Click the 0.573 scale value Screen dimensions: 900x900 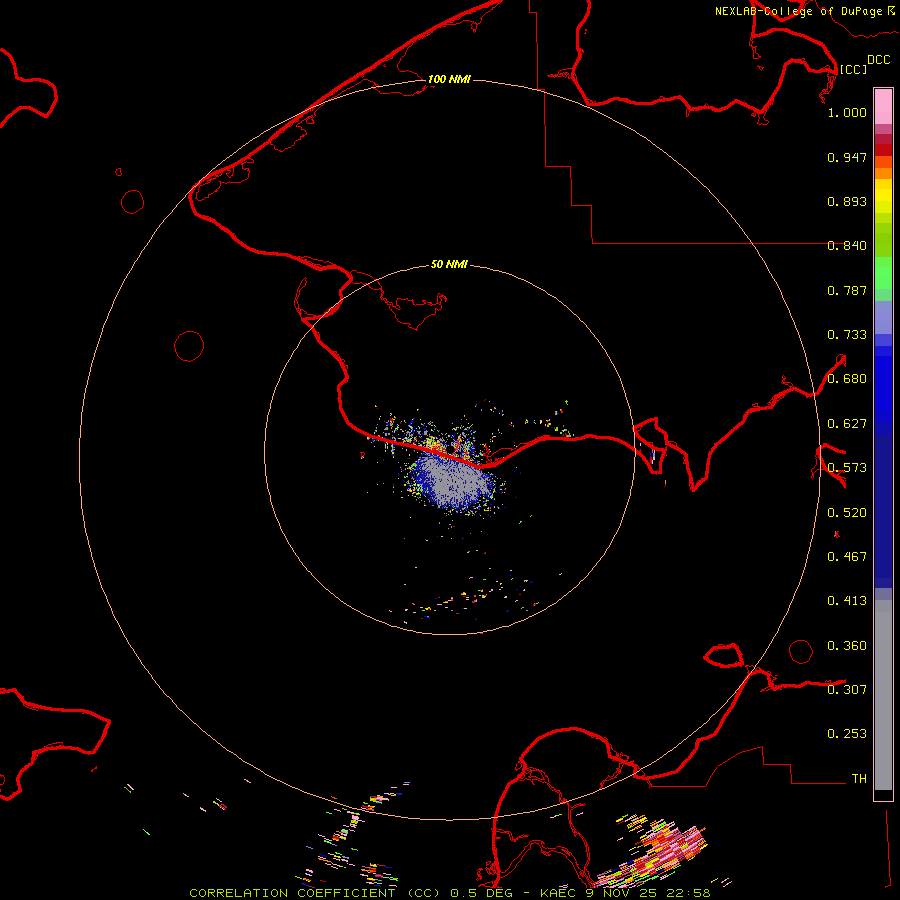pos(847,468)
